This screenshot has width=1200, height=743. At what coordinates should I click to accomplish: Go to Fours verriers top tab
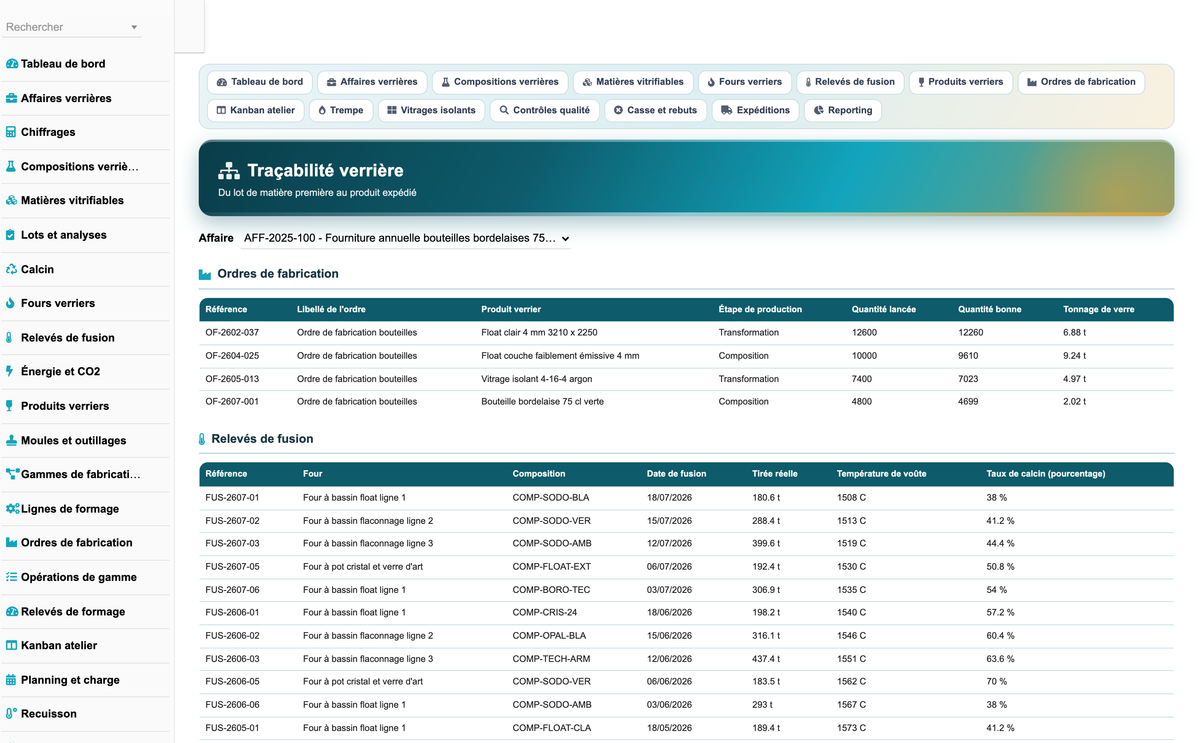click(x=745, y=82)
